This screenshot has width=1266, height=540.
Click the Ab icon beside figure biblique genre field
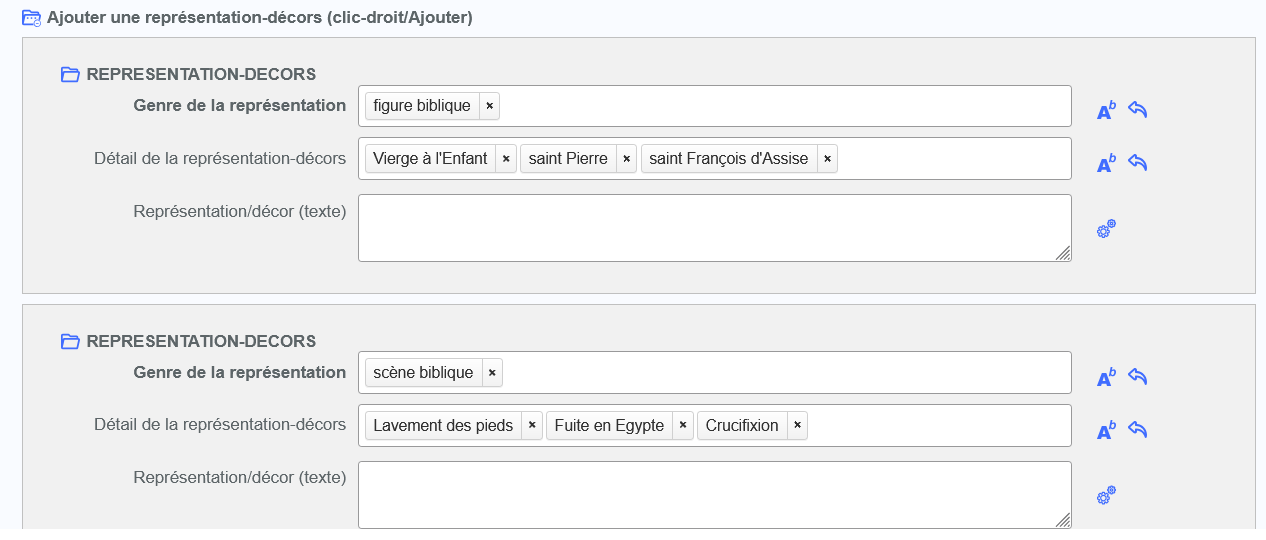pyautogui.click(x=1105, y=111)
